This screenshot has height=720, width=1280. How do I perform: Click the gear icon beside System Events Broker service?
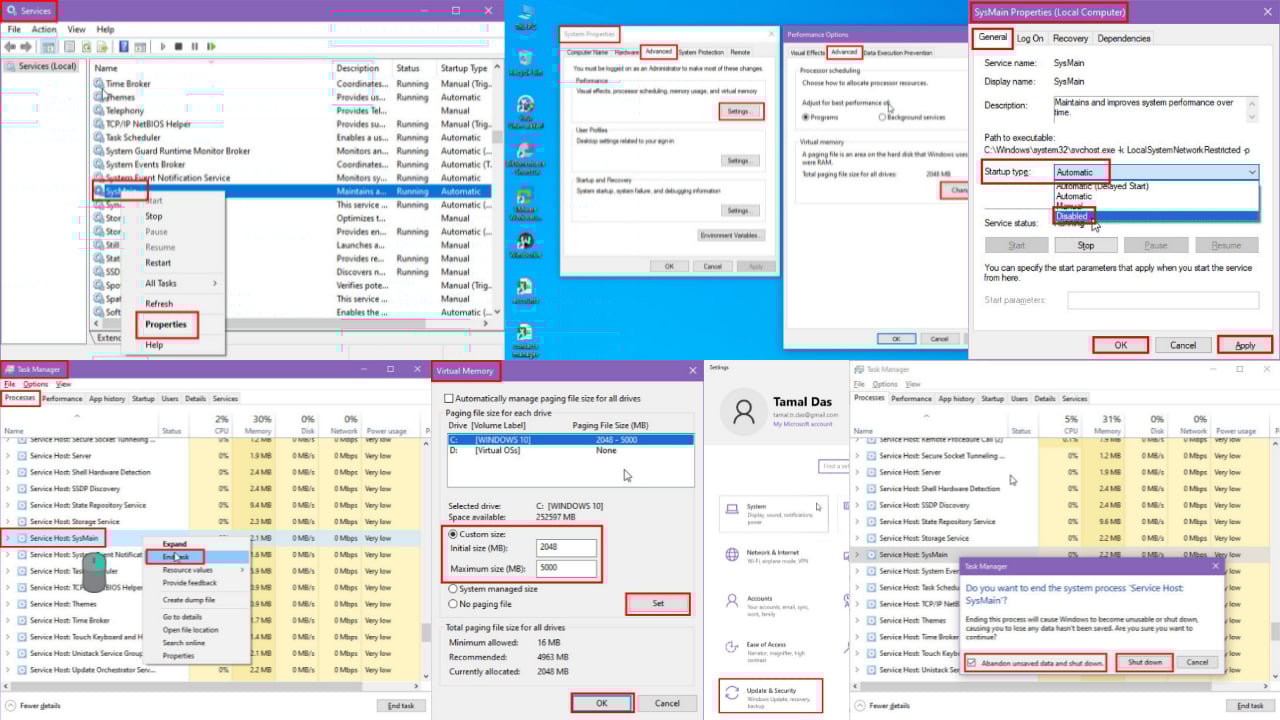click(x=98, y=164)
